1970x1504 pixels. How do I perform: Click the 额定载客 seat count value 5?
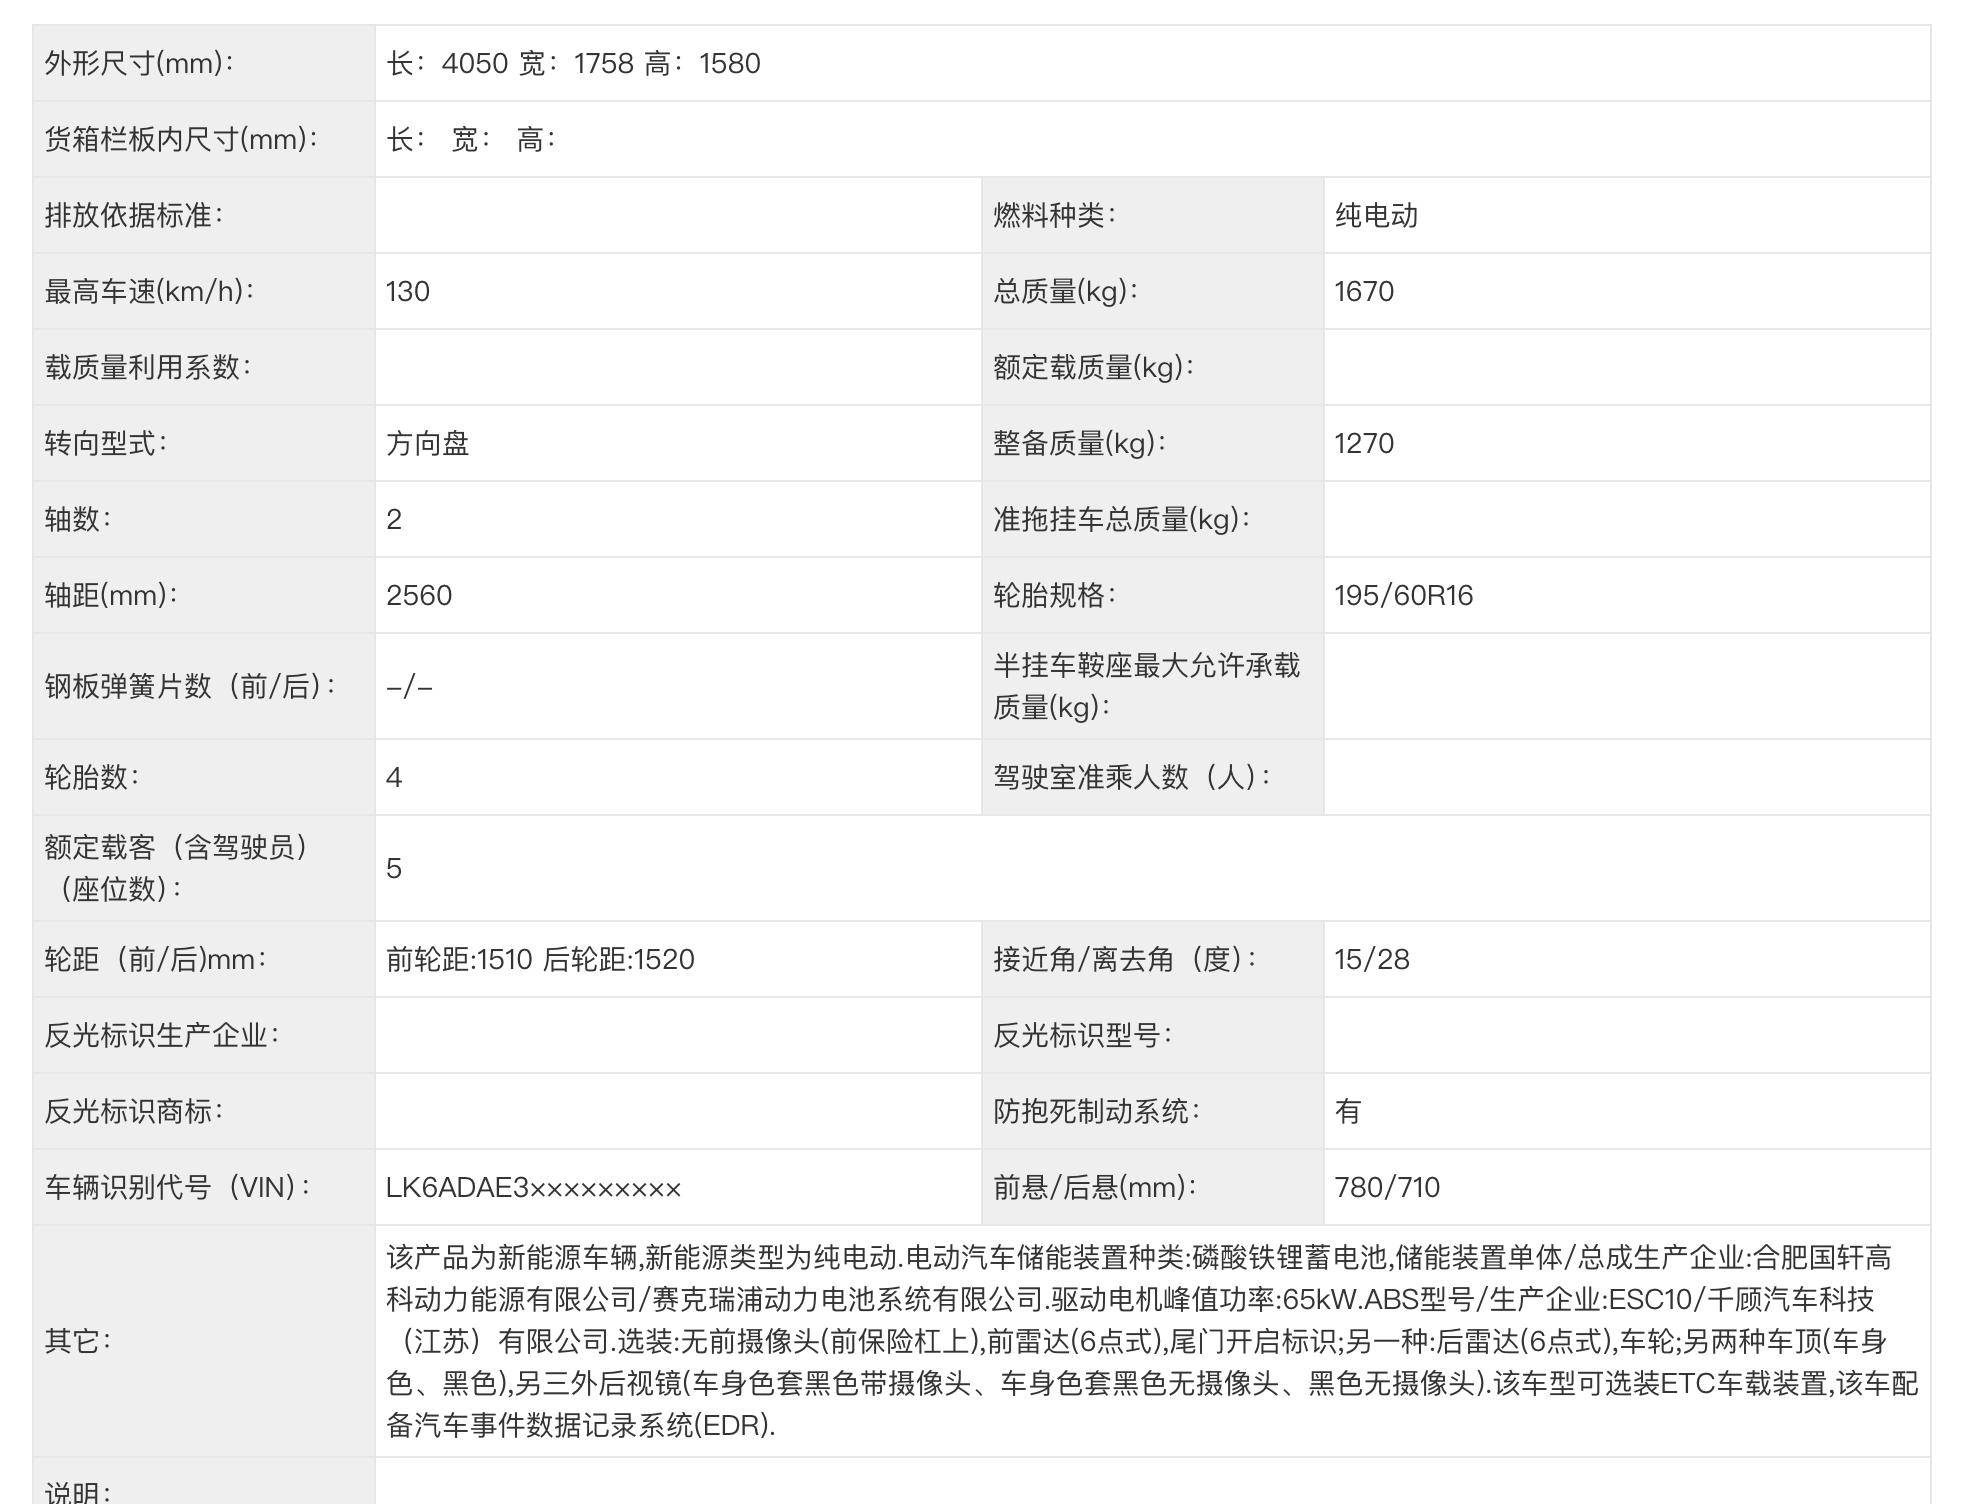pyautogui.click(x=394, y=868)
